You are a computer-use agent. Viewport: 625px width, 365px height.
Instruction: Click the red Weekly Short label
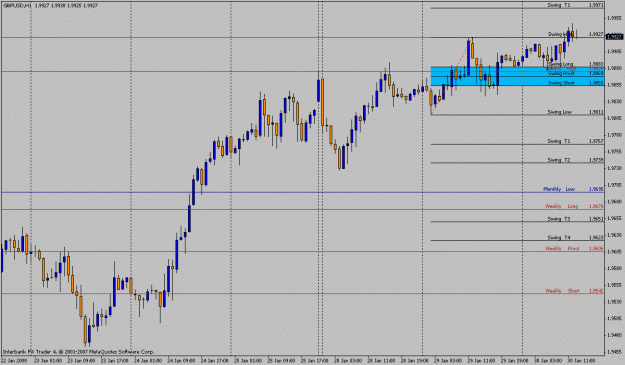pos(562,291)
